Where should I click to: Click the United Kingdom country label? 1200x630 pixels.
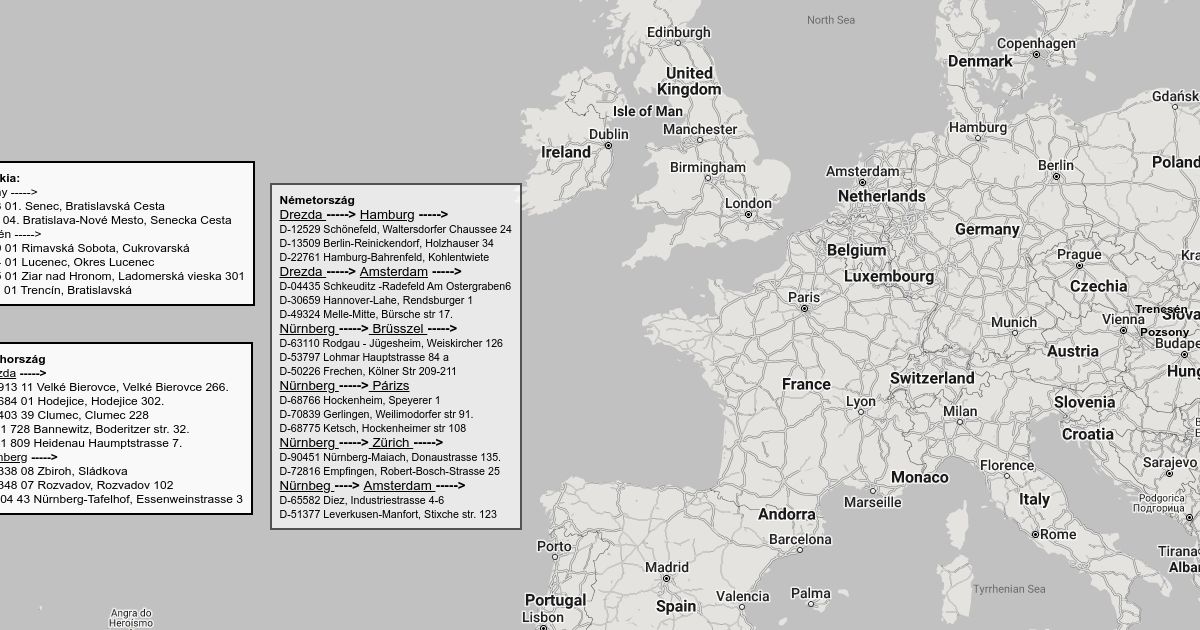point(689,81)
